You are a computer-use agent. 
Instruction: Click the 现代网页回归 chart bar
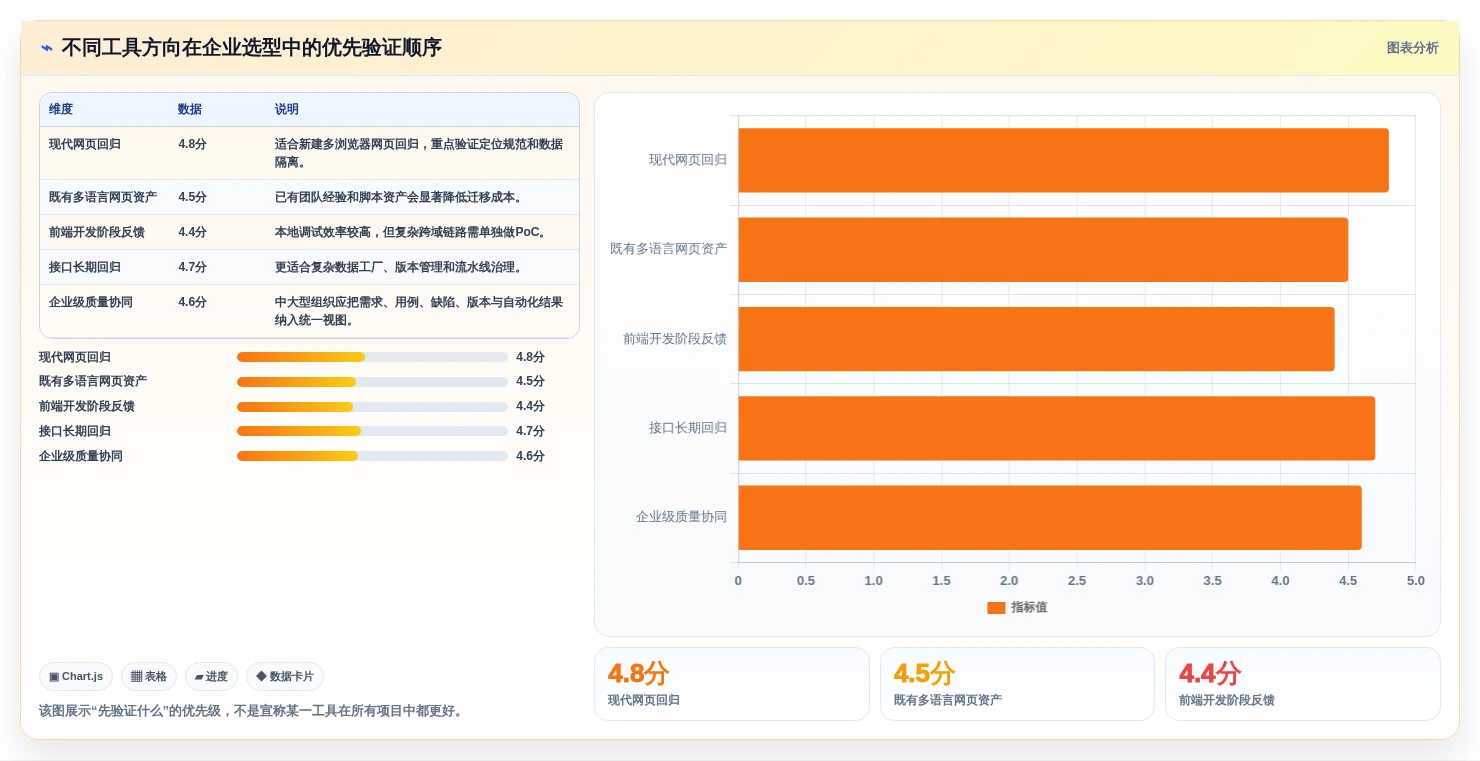click(1063, 160)
